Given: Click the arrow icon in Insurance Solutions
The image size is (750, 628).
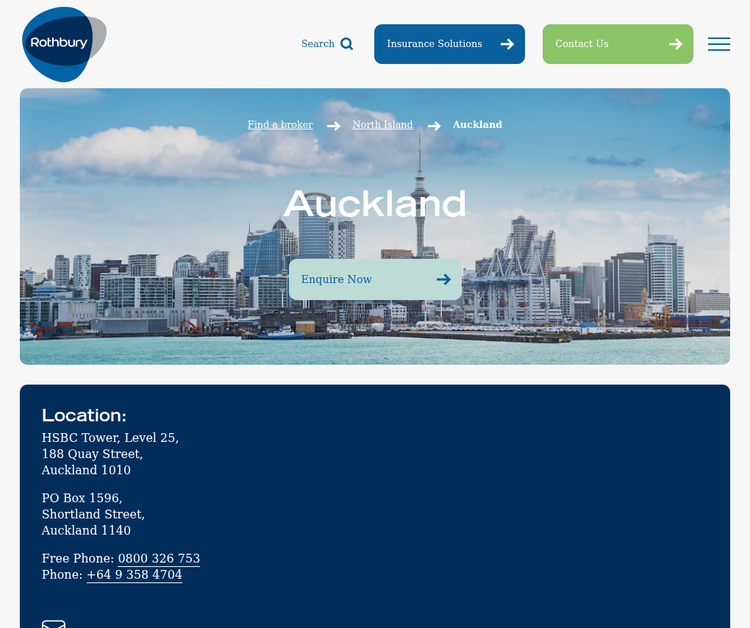Looking at the screenshot, I should pos(507,44).
